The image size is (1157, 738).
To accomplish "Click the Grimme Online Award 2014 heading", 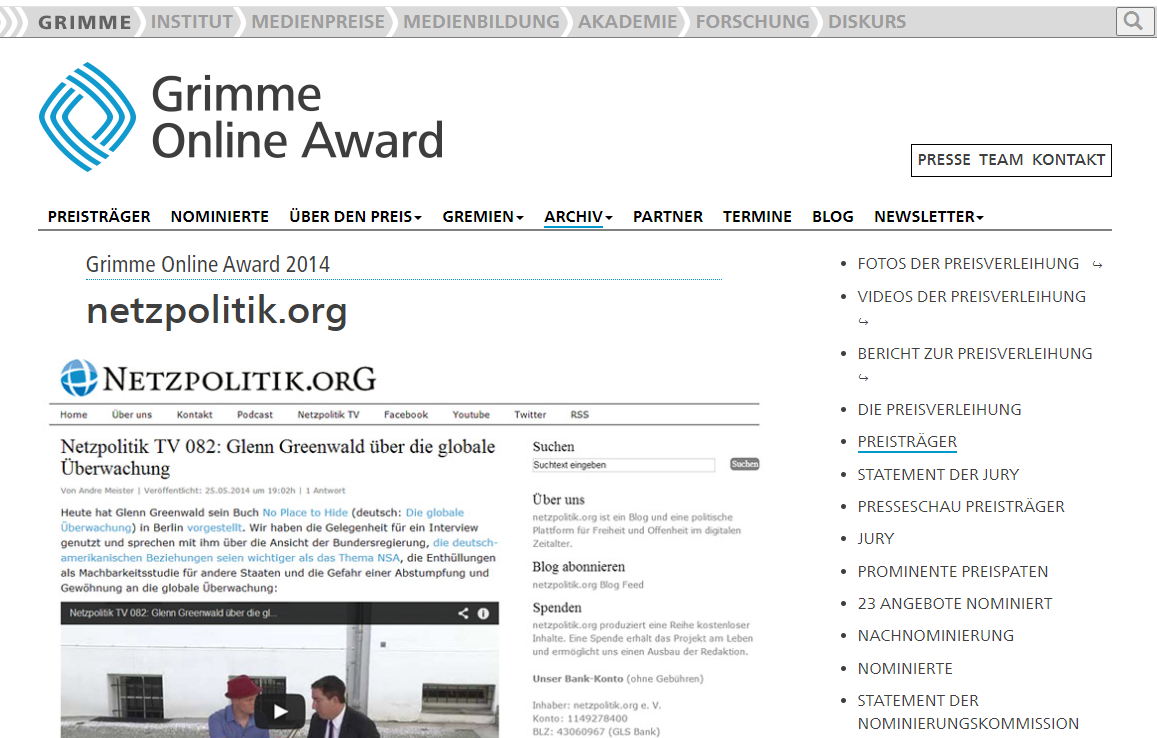I will [x=208, y=264].
